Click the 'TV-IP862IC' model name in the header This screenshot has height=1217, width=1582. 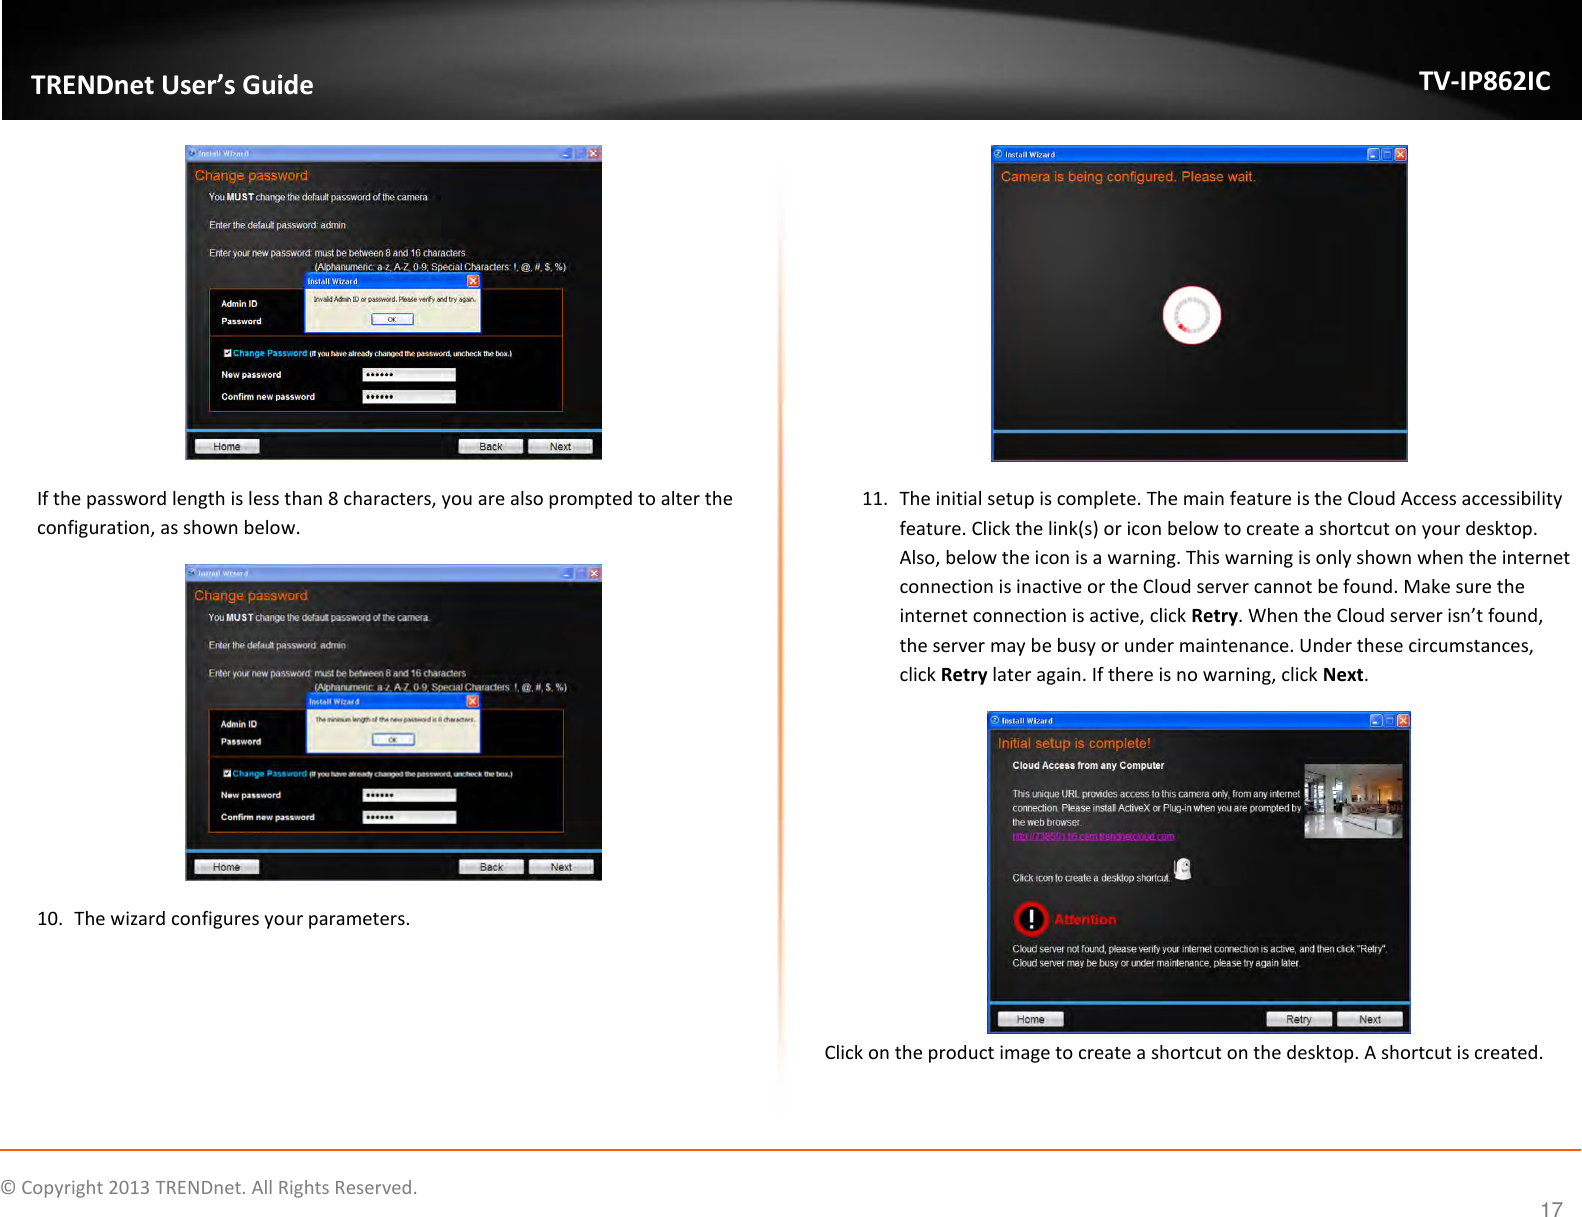(x=1485, y=81)
